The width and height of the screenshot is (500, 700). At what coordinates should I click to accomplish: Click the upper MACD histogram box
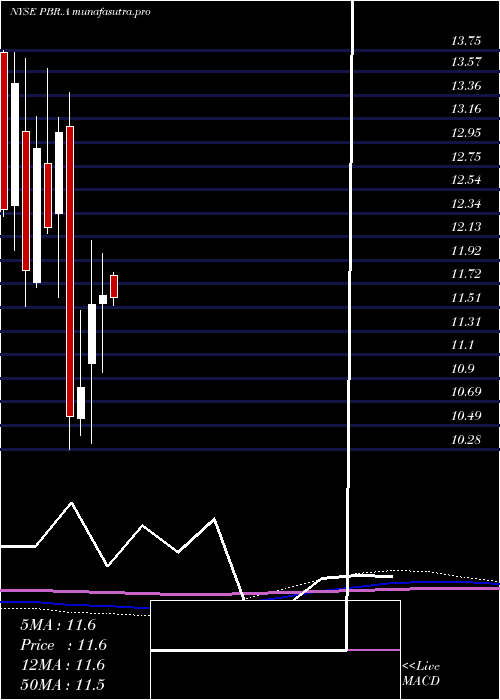[x=275, y=625]
